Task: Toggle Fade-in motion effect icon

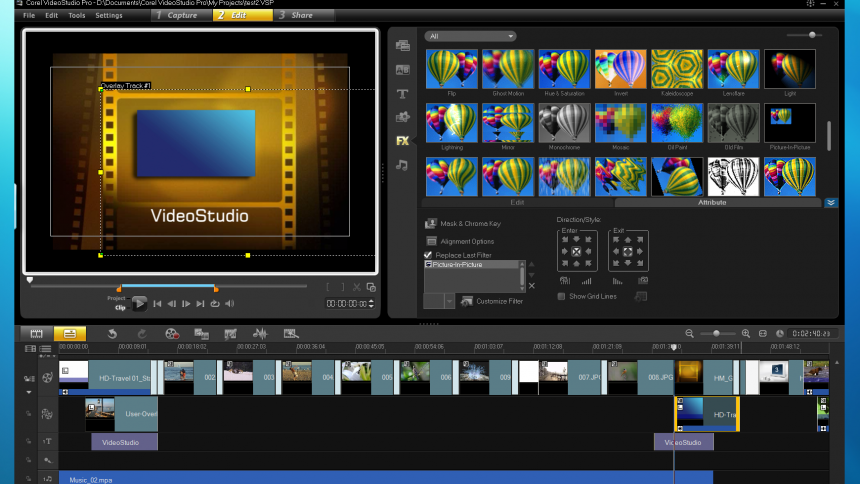Action: tap(587, 281)
